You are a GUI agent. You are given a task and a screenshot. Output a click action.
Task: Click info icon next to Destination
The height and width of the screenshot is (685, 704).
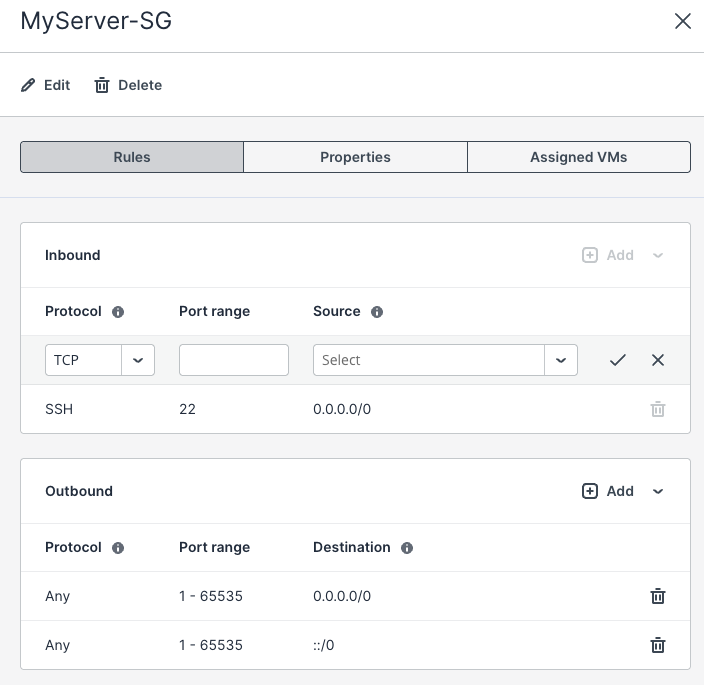[407, 548]
